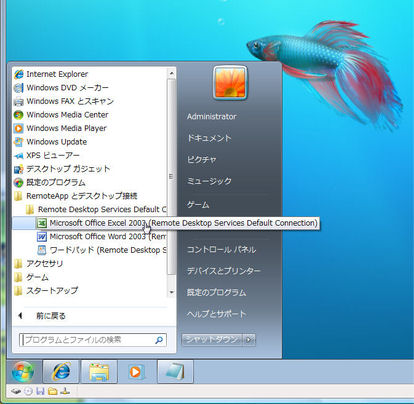
Task: Click the user account flower picture
Action: click(x=230, y=83)
